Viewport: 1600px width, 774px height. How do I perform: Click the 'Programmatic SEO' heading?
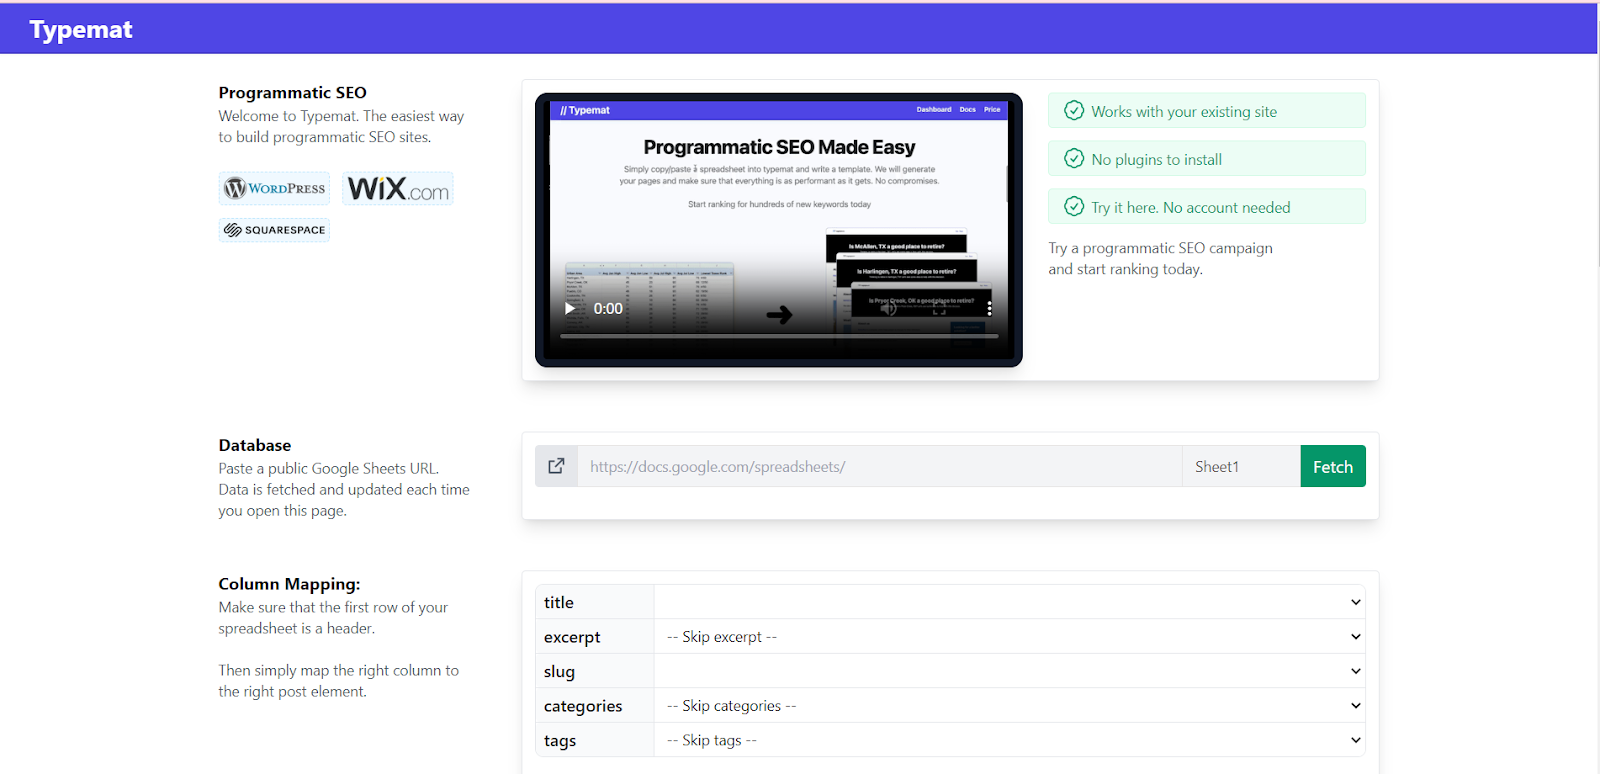coord(293,93)
